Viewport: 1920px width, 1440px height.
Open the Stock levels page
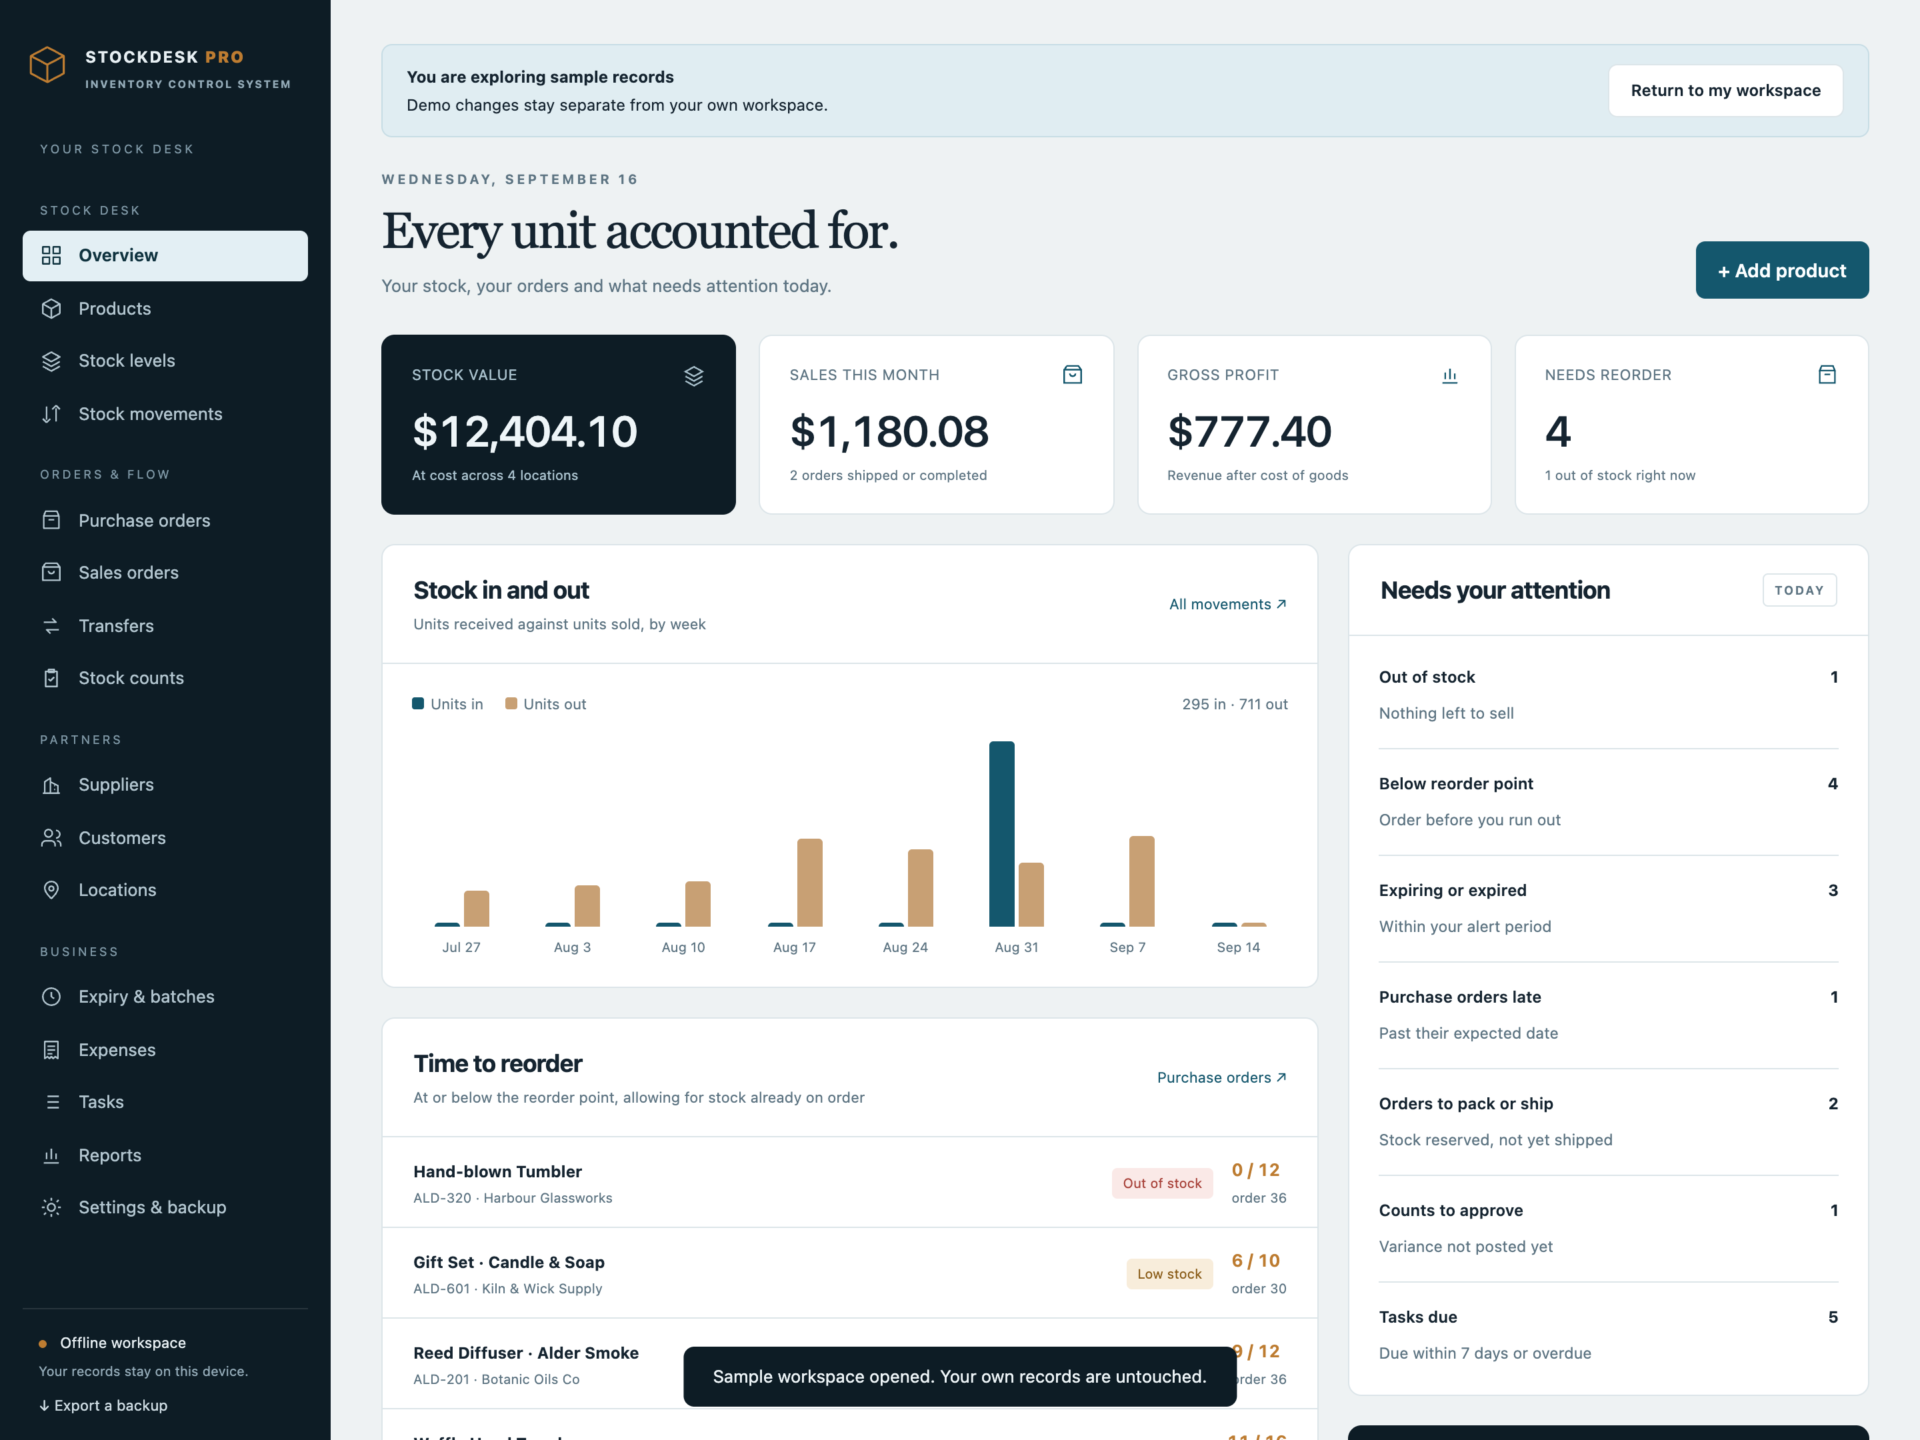(x=165, y=361)
